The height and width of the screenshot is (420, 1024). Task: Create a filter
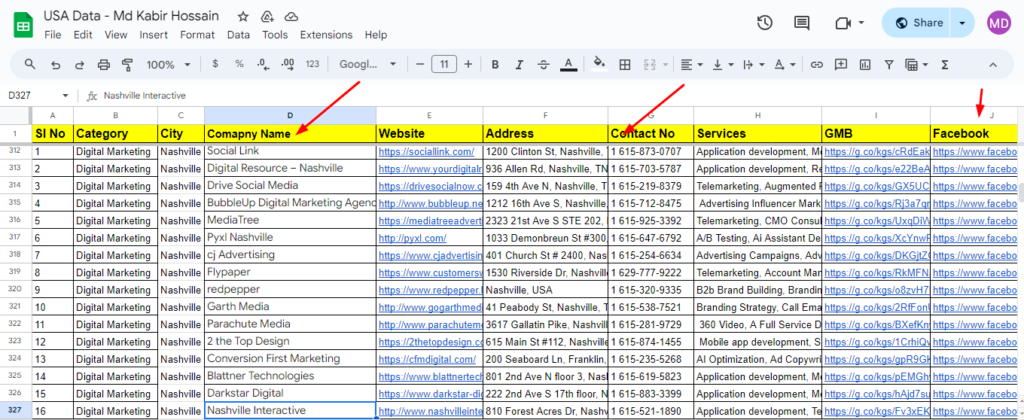pyautogui.click(x=889, y=64)
